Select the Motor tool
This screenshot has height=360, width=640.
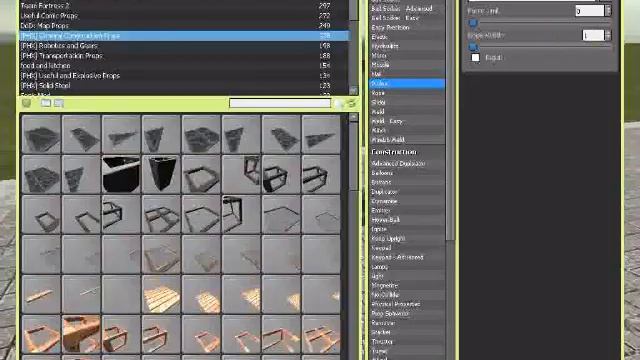tap(407, 56)
